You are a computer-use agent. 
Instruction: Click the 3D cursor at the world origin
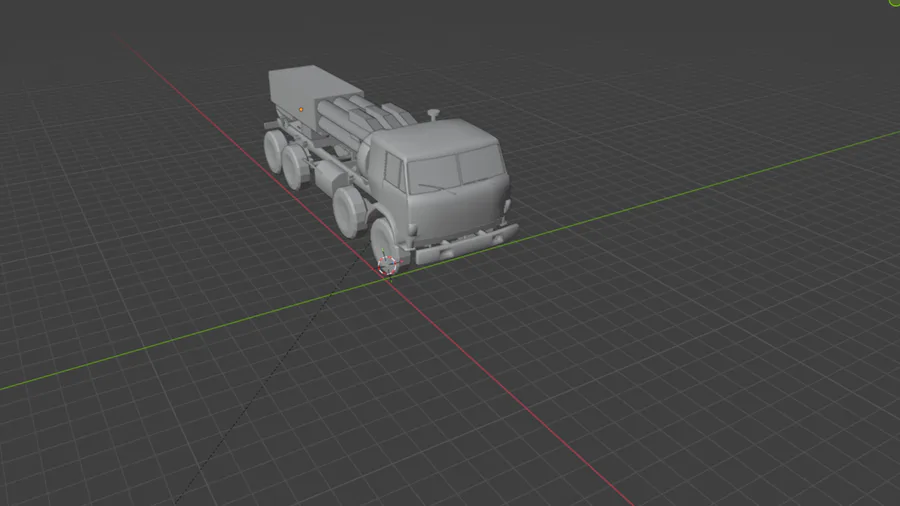point(387,265)
